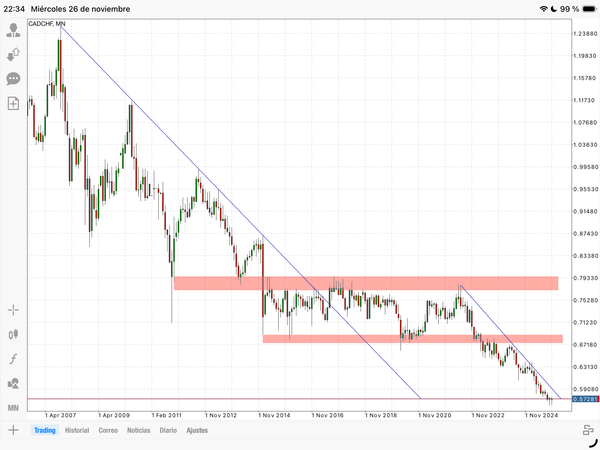Tap the Do Not Disturb moon icon
The width and height of the screenshot is (600, 450).
(x=553, y=9)
